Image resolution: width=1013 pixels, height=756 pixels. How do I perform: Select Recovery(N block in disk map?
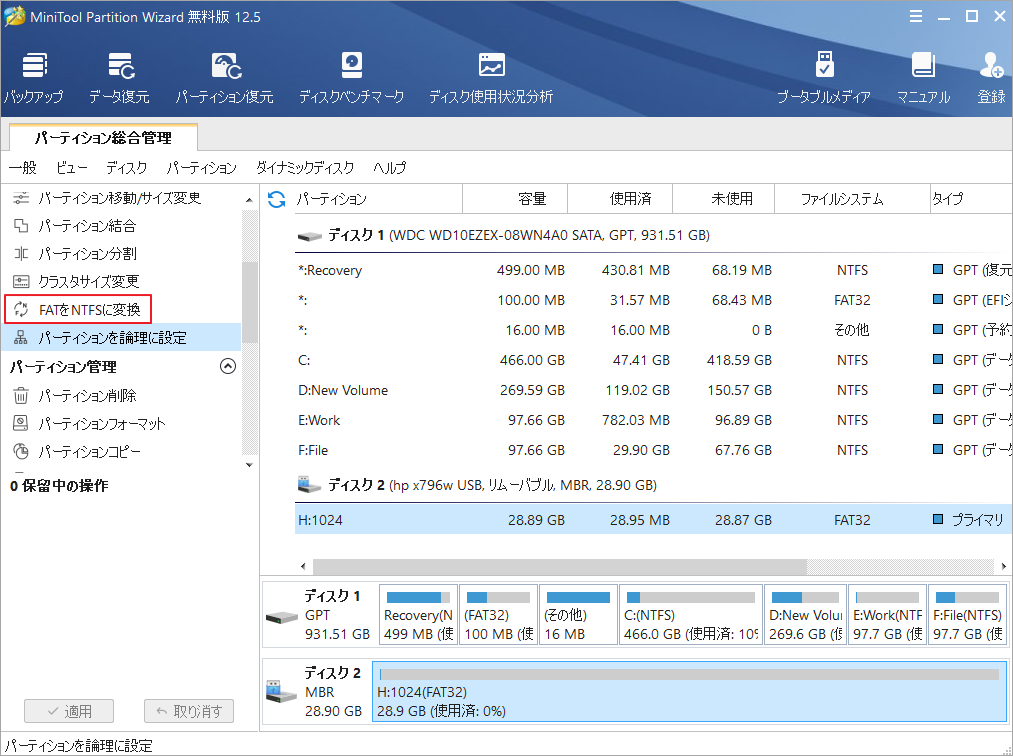(x=419, y=614)
